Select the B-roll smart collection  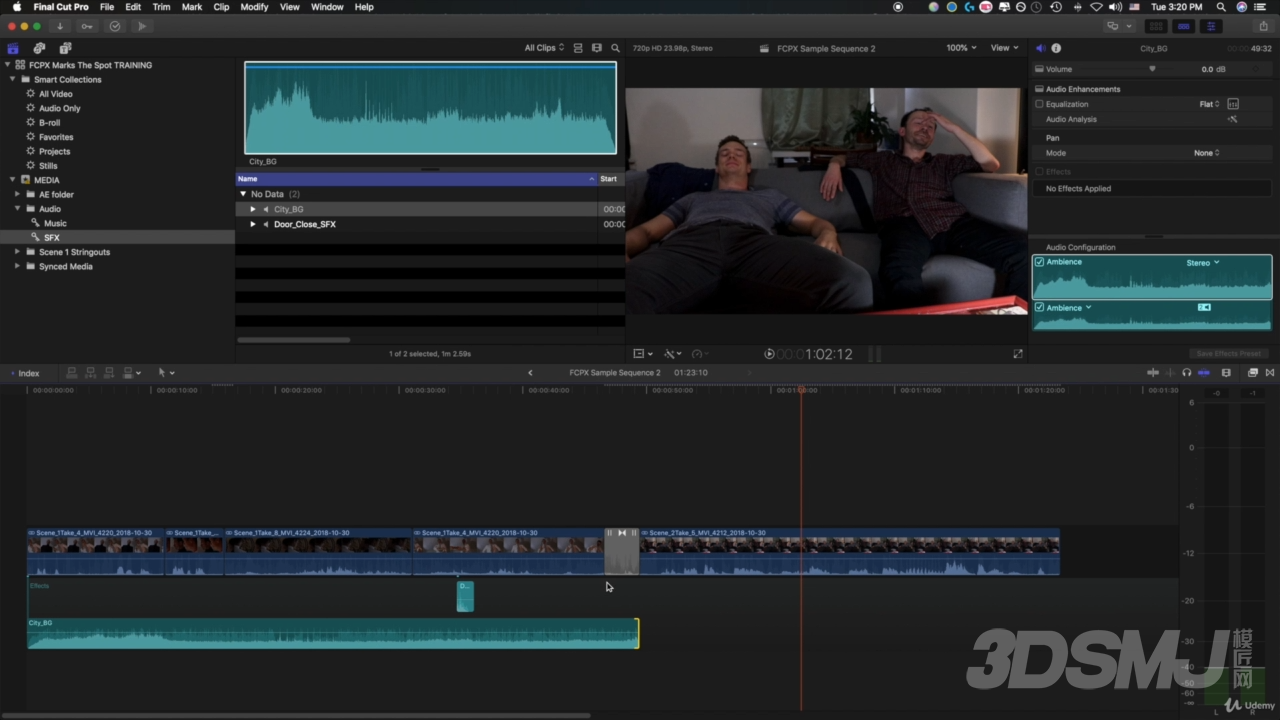(49, 123)
